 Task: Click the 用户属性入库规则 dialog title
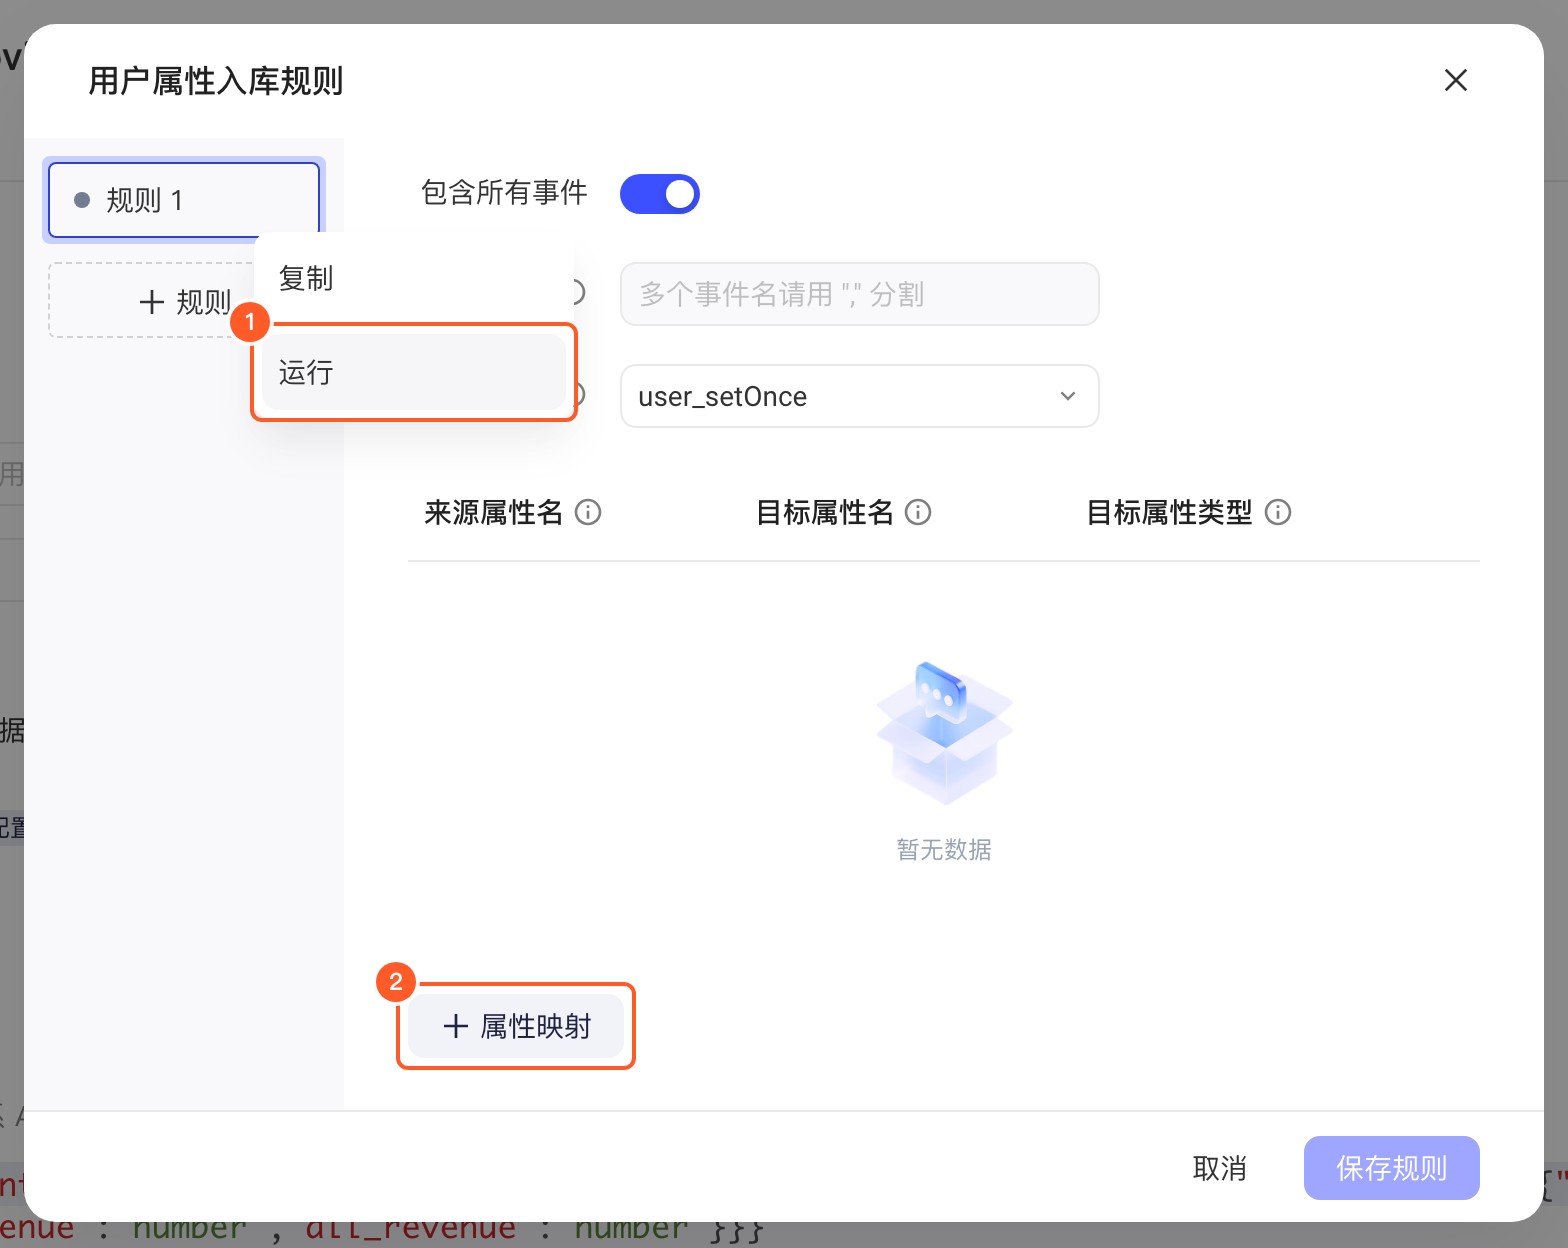[216, 81]
